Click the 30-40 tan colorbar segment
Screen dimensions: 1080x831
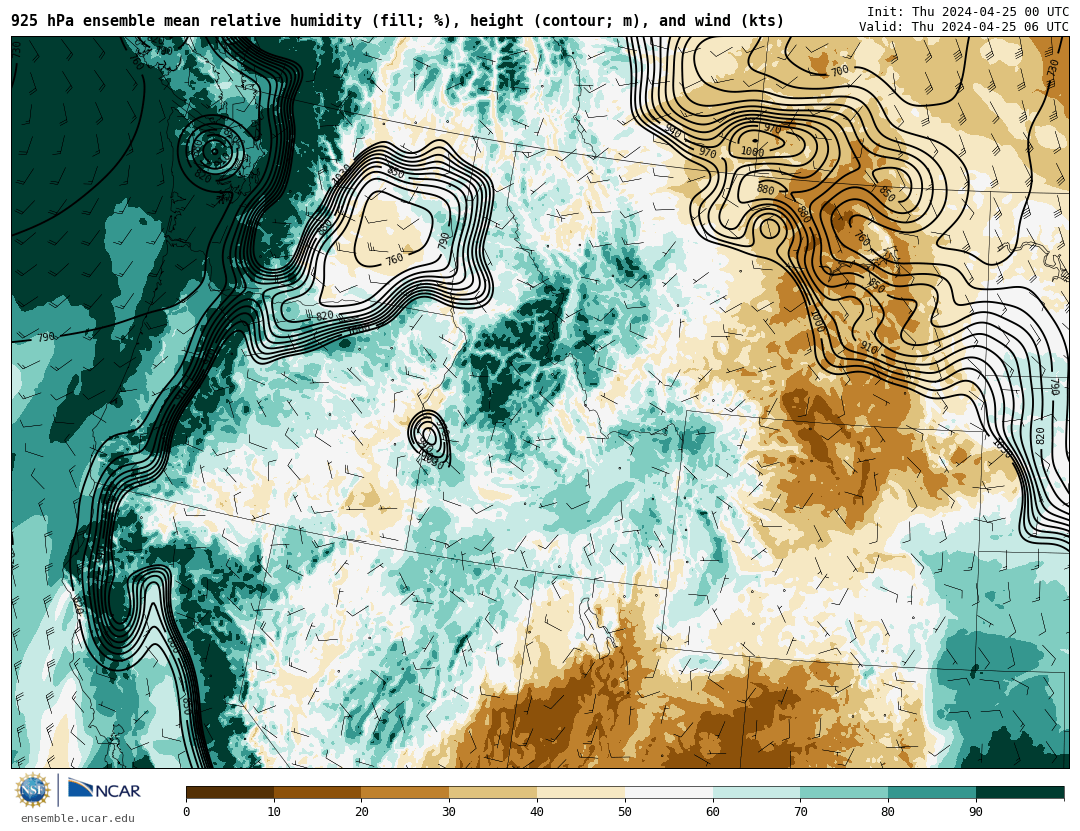[x=493, y=792]
